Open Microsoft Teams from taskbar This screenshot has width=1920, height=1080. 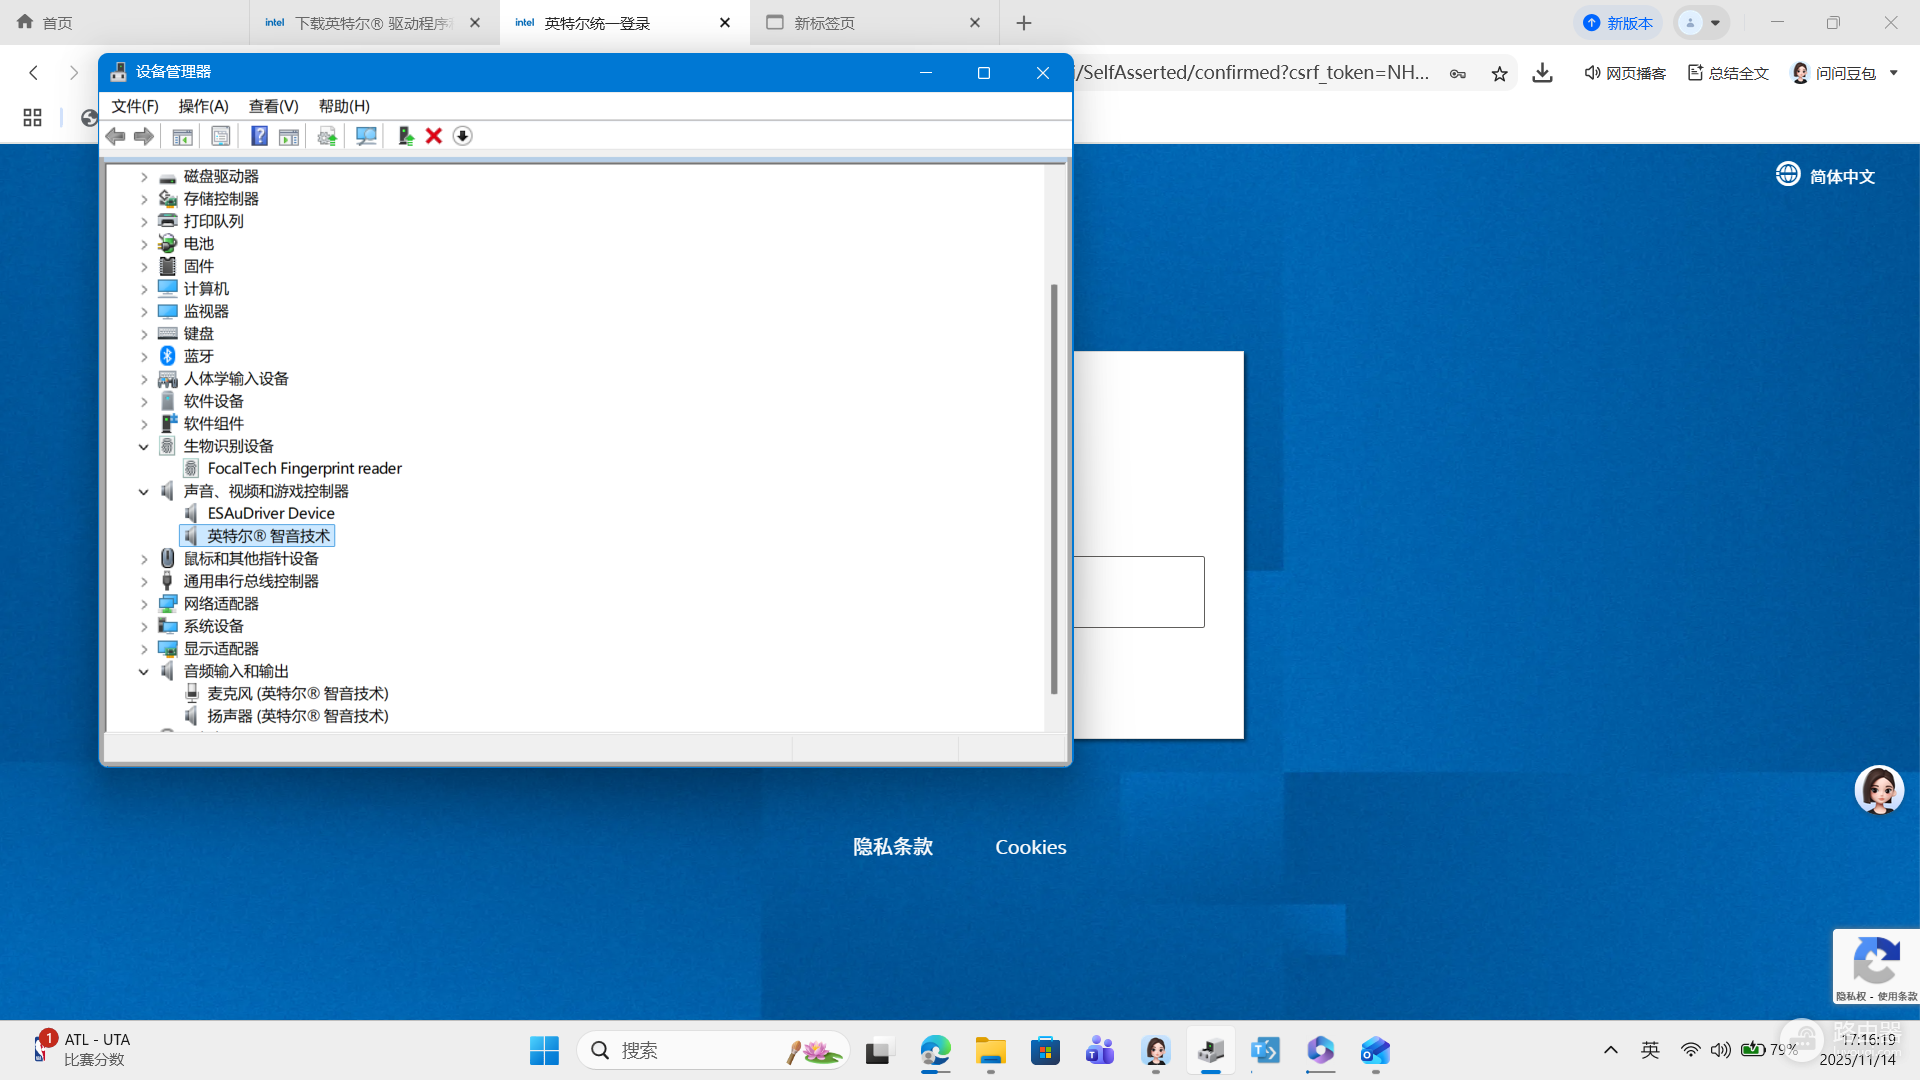(x=1100, y=1050)
